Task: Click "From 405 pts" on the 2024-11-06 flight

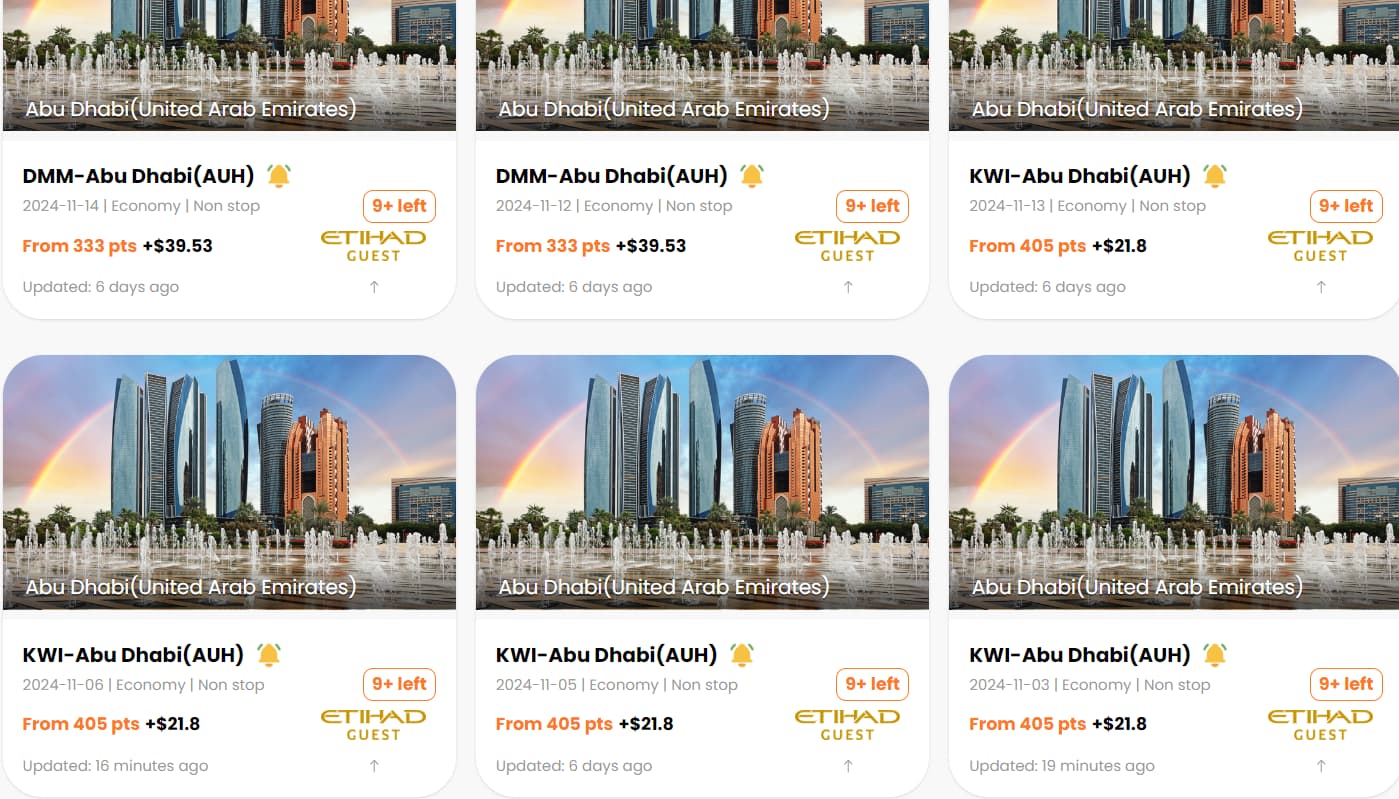Action: (x=81, y=724)
